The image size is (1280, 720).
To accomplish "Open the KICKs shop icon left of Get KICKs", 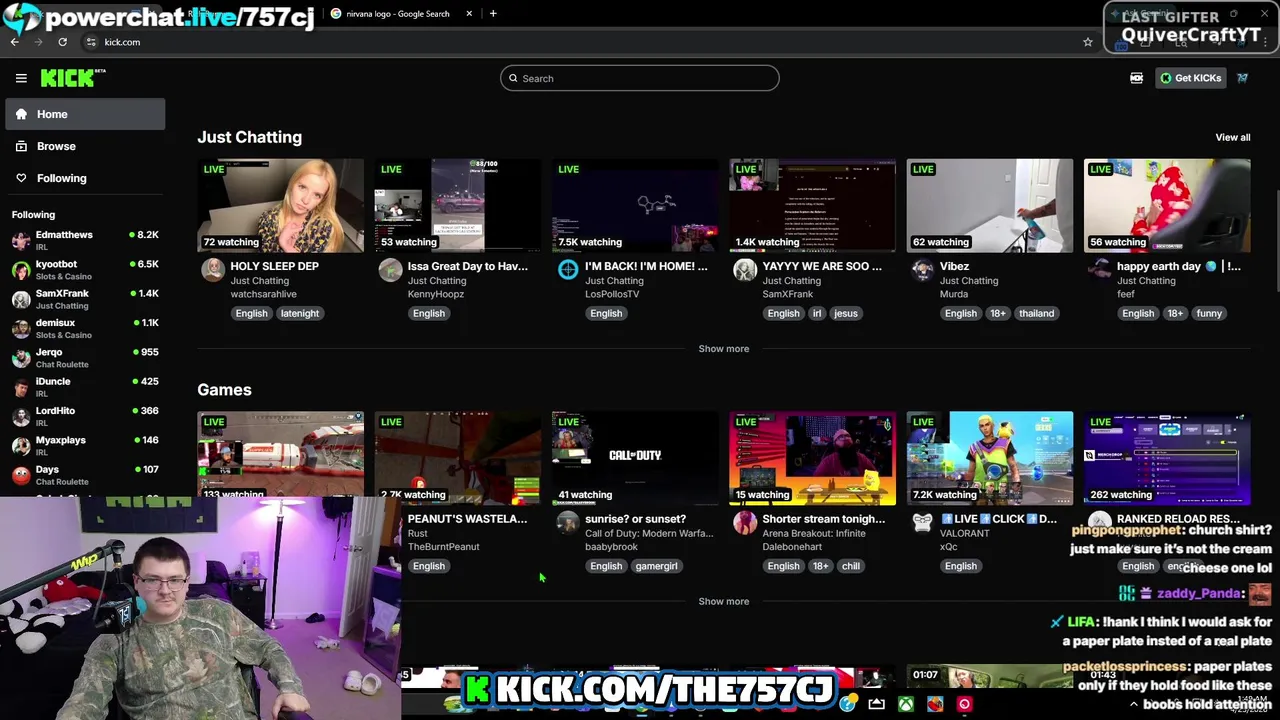I will tap(1136, 78).
